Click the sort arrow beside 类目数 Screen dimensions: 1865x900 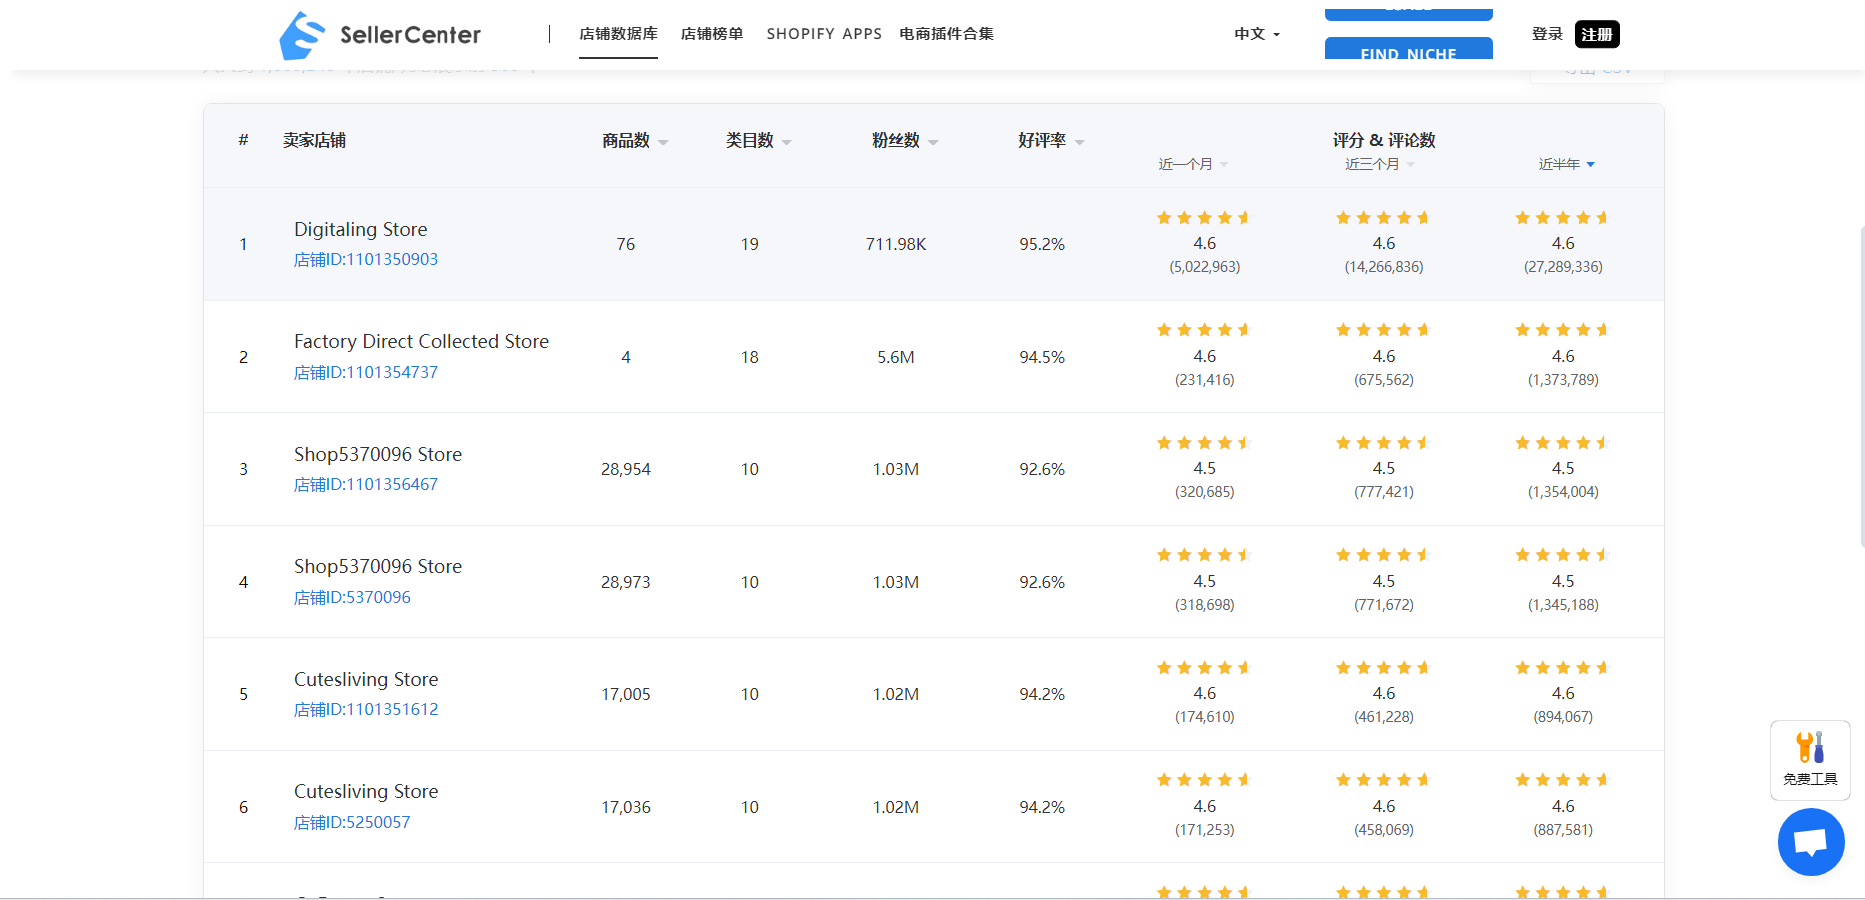pos(787,143)
